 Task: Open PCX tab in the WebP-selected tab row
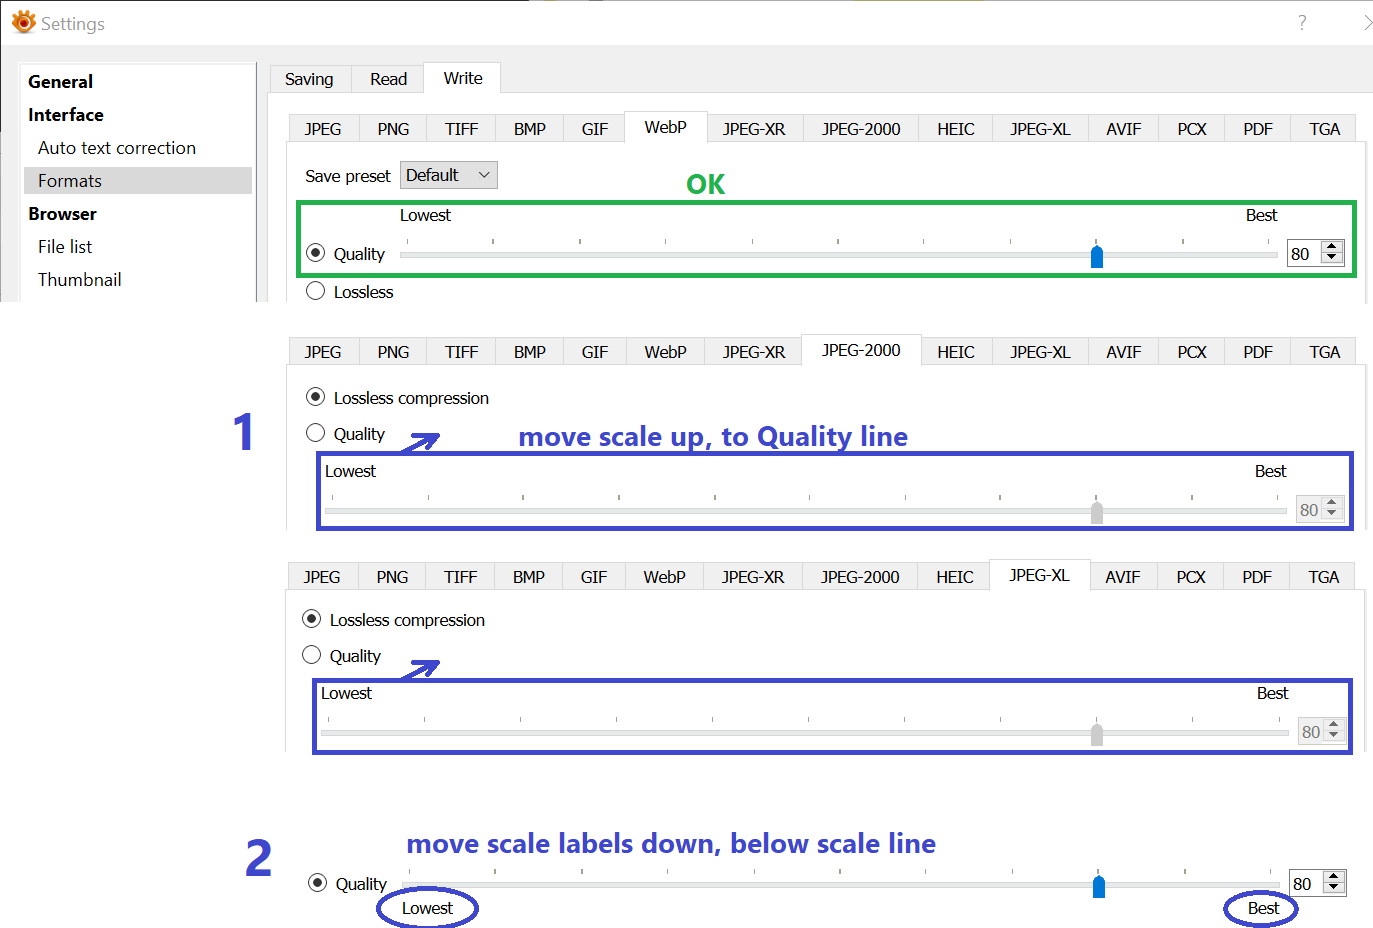(1192, 129)
